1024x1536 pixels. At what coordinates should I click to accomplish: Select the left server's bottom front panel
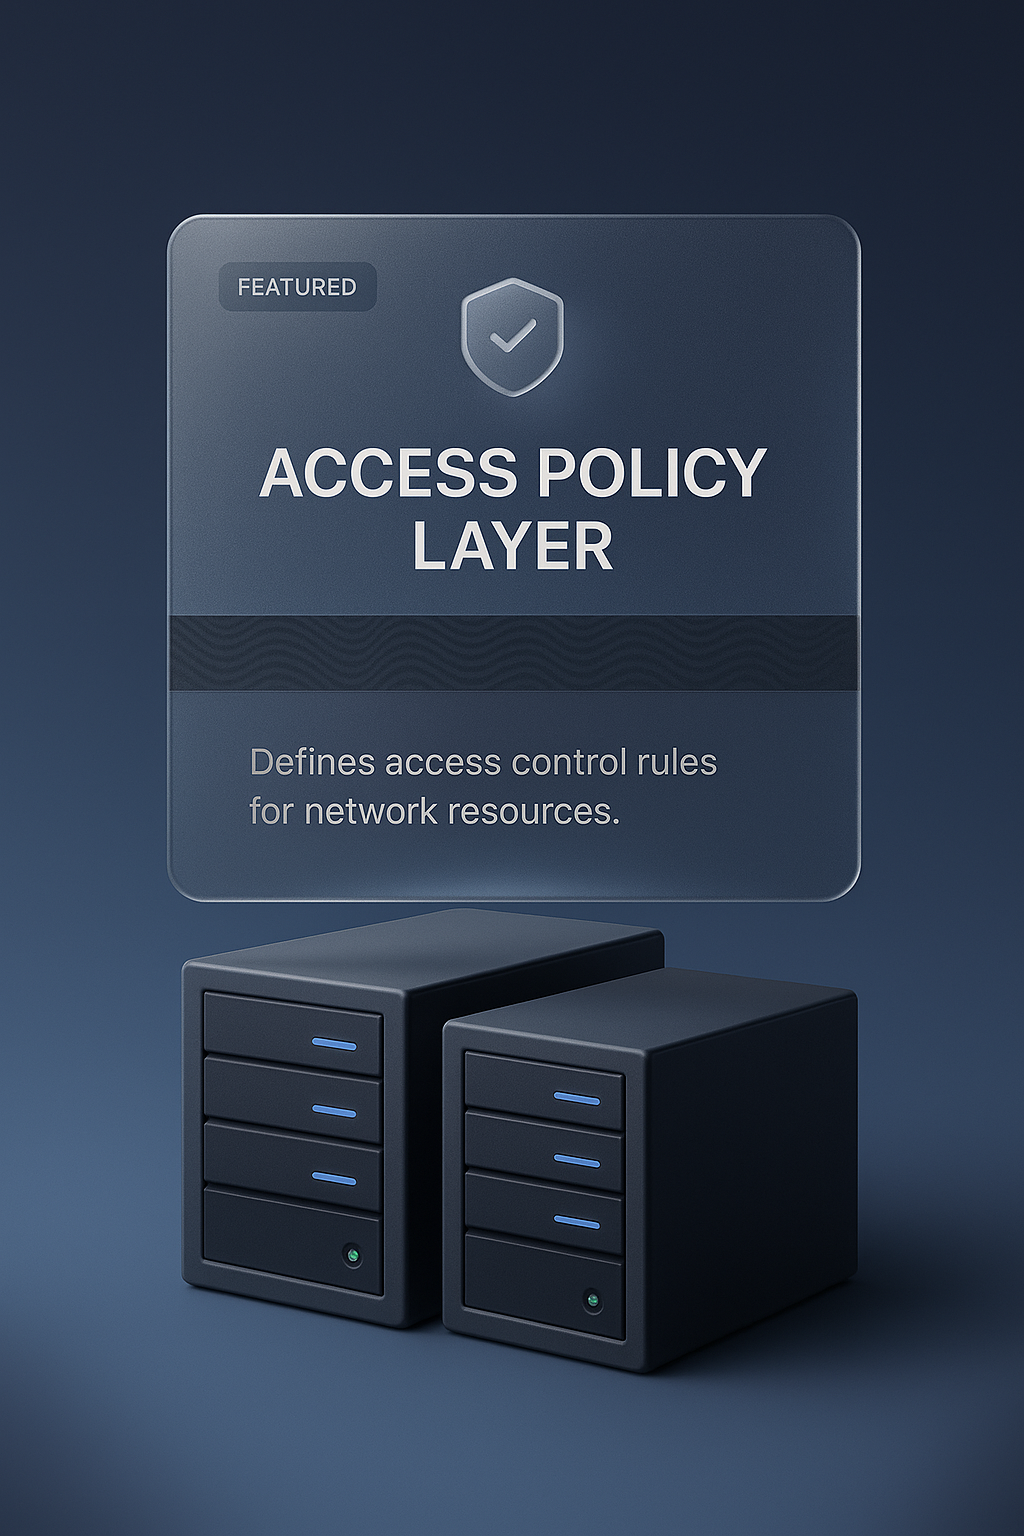292,1240
